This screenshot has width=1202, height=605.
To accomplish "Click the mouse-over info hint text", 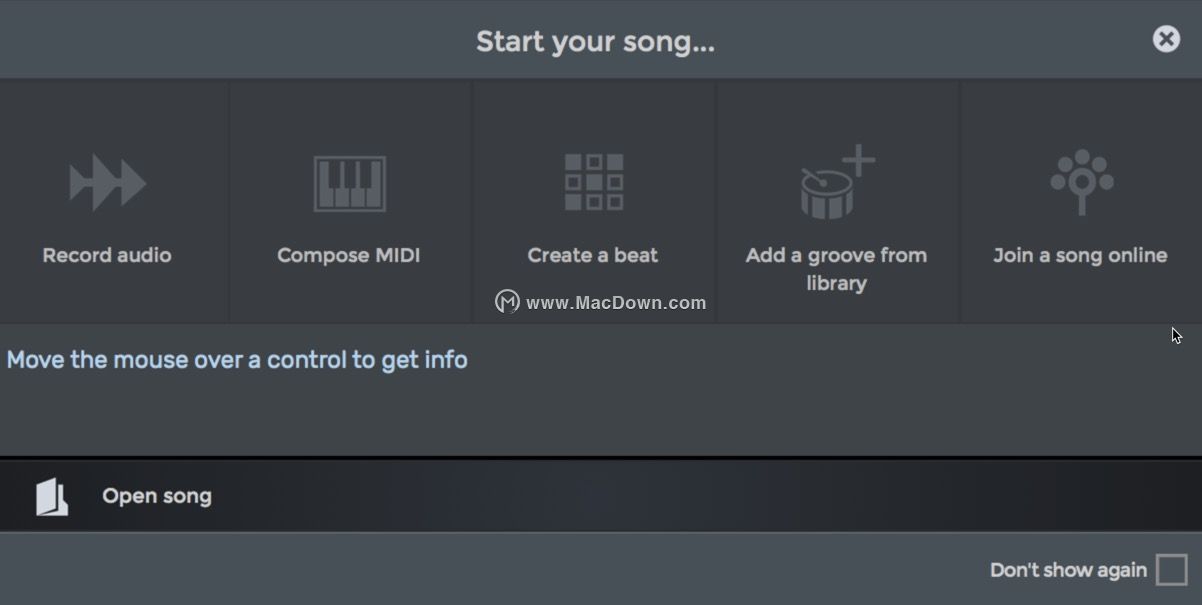I will tap(237, 360).
